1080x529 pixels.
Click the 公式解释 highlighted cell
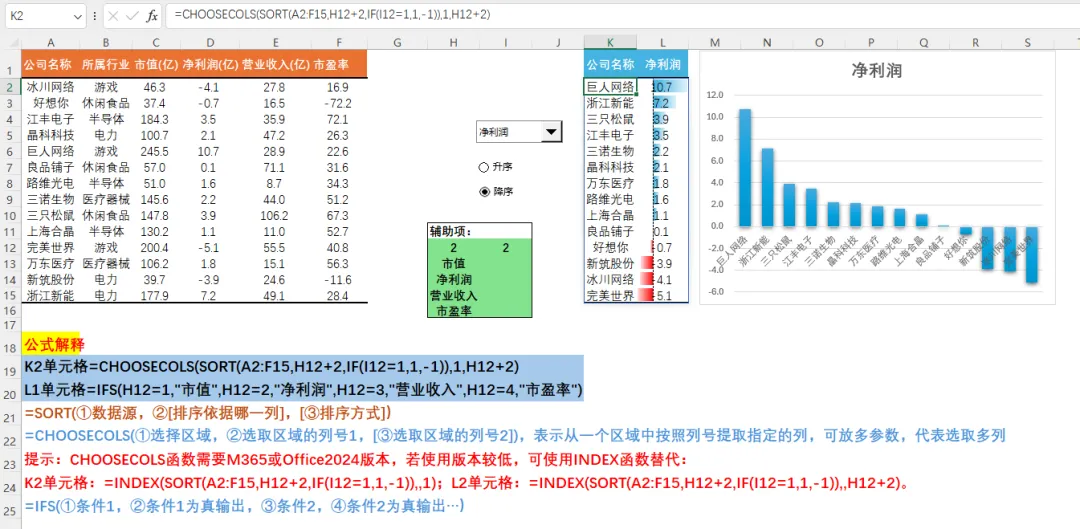[53, 344]
